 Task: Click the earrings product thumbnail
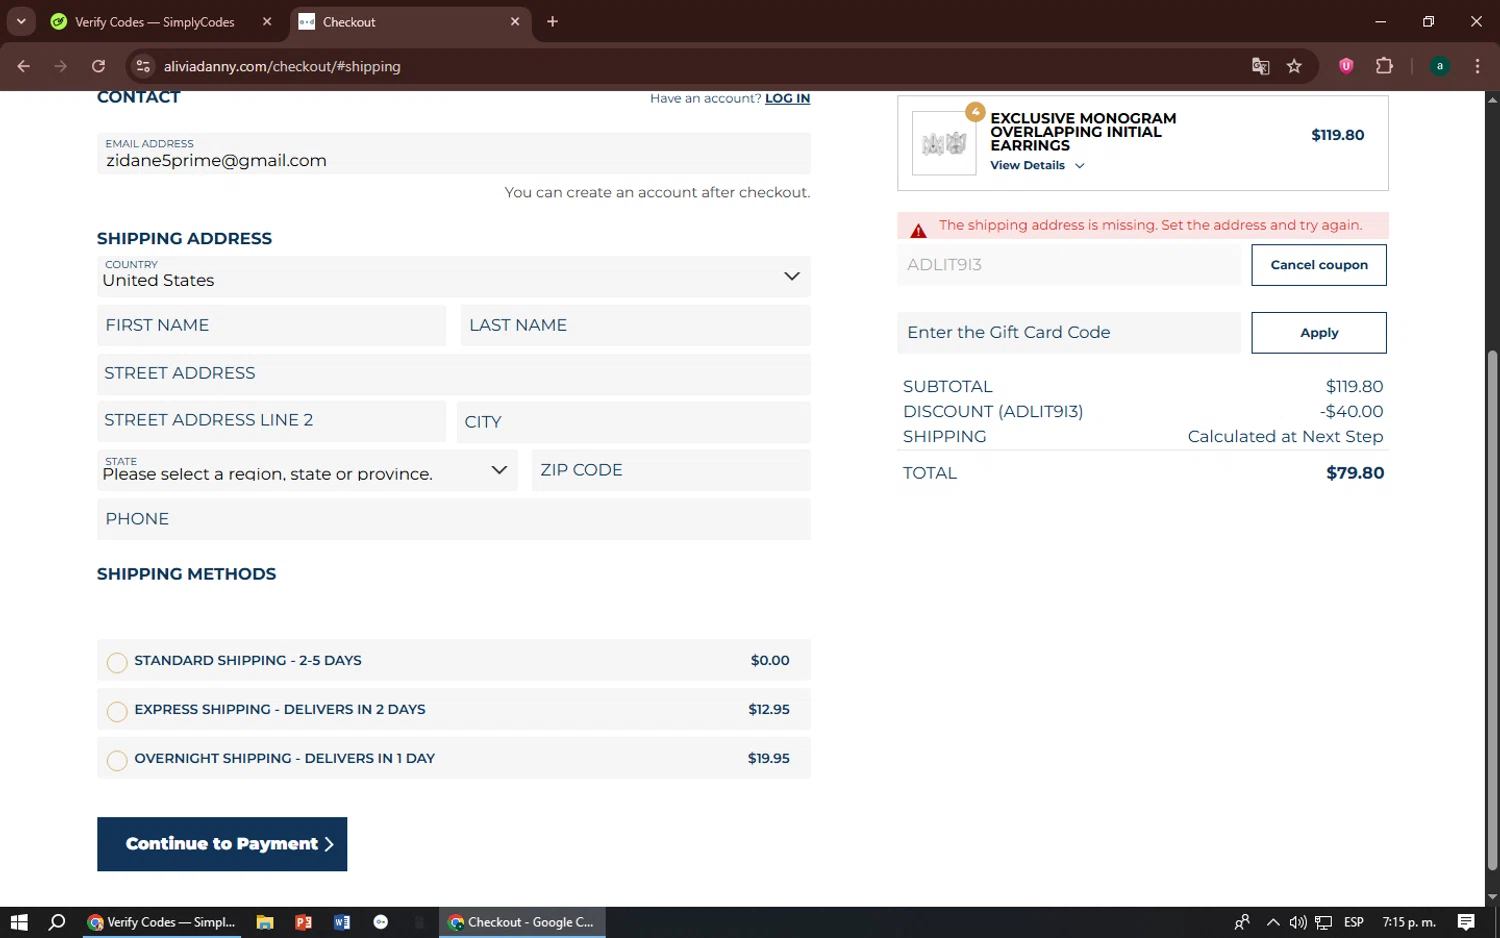pyautogui.click(x=944, y=143)
